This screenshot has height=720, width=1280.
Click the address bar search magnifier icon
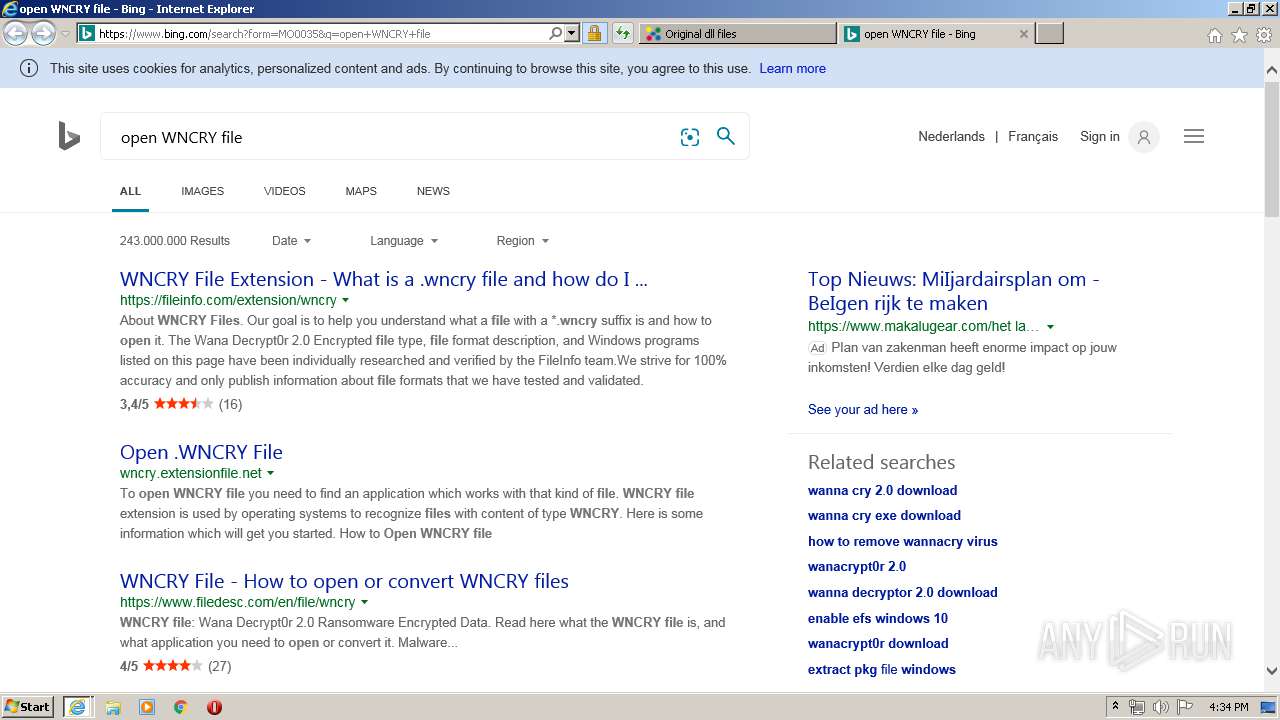coord(556,33)
